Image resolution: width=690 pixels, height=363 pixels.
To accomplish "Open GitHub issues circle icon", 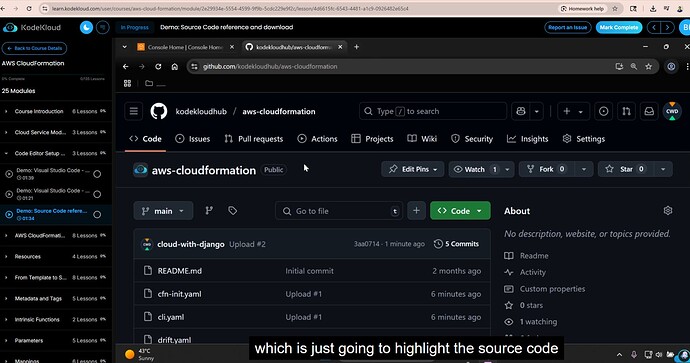I will (604, 111).
